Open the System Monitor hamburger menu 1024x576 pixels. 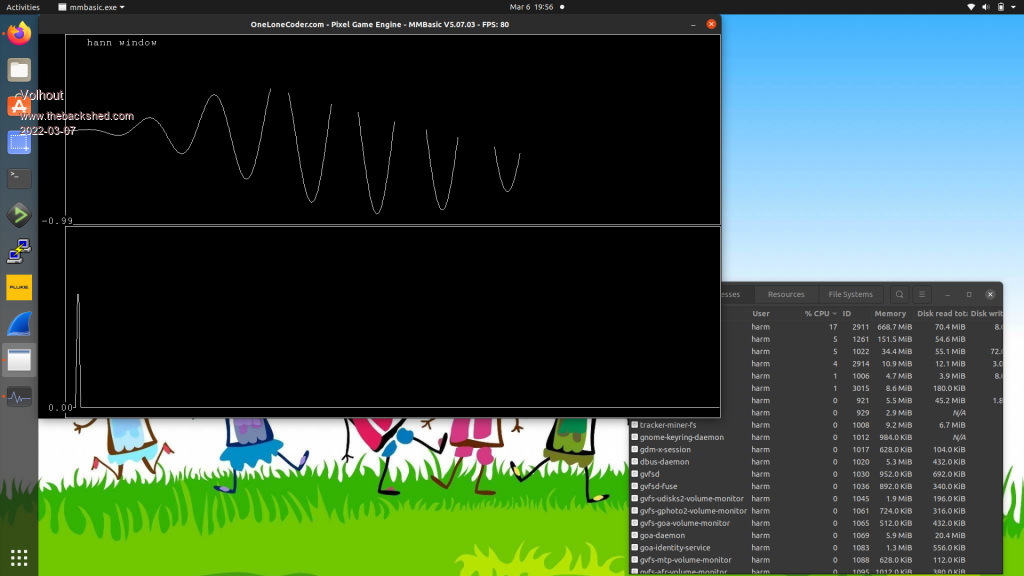click(x=922, y=295)
